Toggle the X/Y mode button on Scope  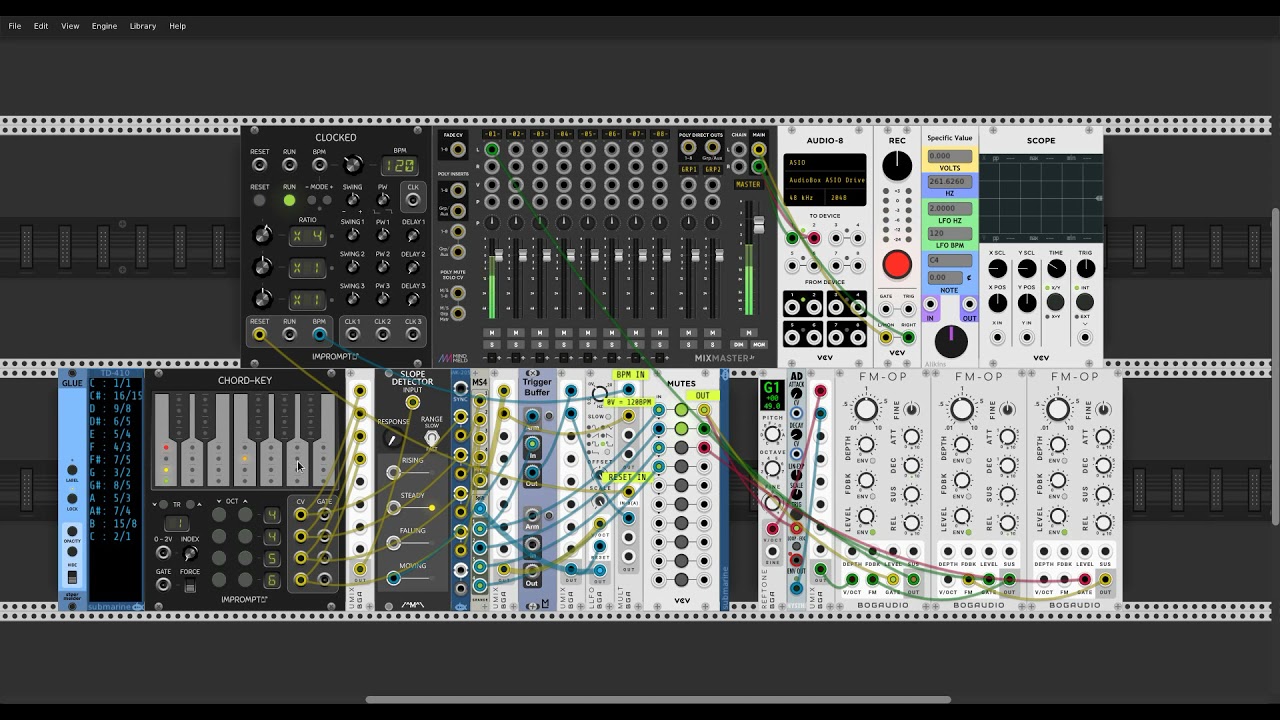(1056, 303)
